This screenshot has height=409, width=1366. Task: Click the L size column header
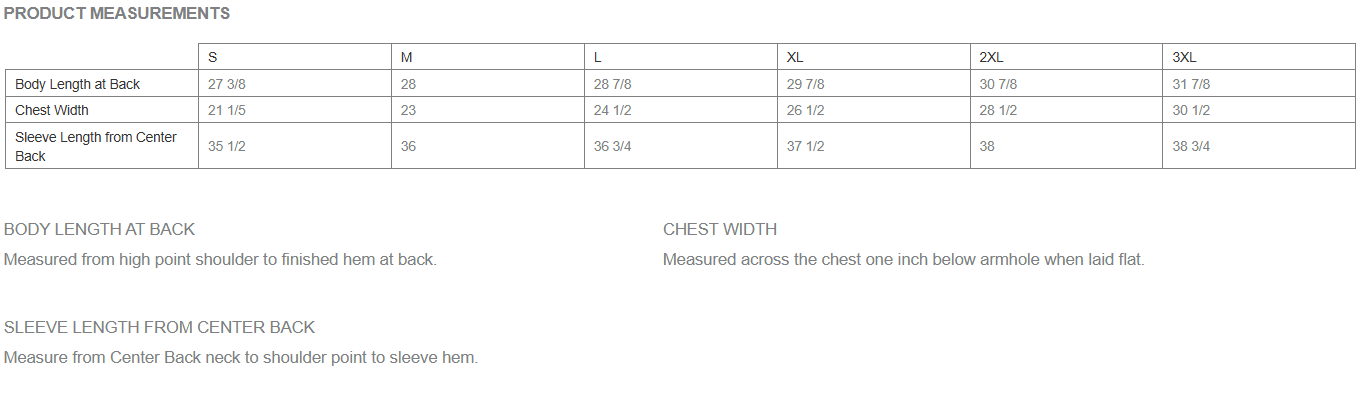pos(598,57)
